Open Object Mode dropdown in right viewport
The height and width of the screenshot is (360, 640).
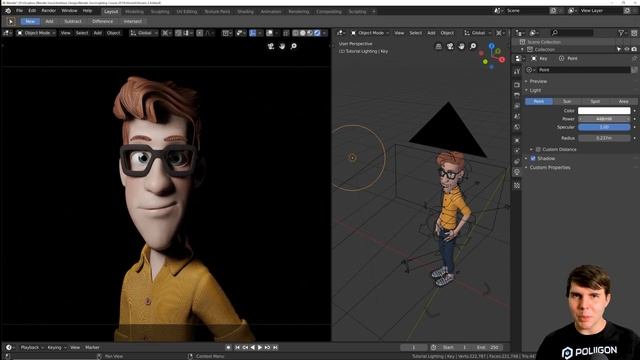point(370,33)
